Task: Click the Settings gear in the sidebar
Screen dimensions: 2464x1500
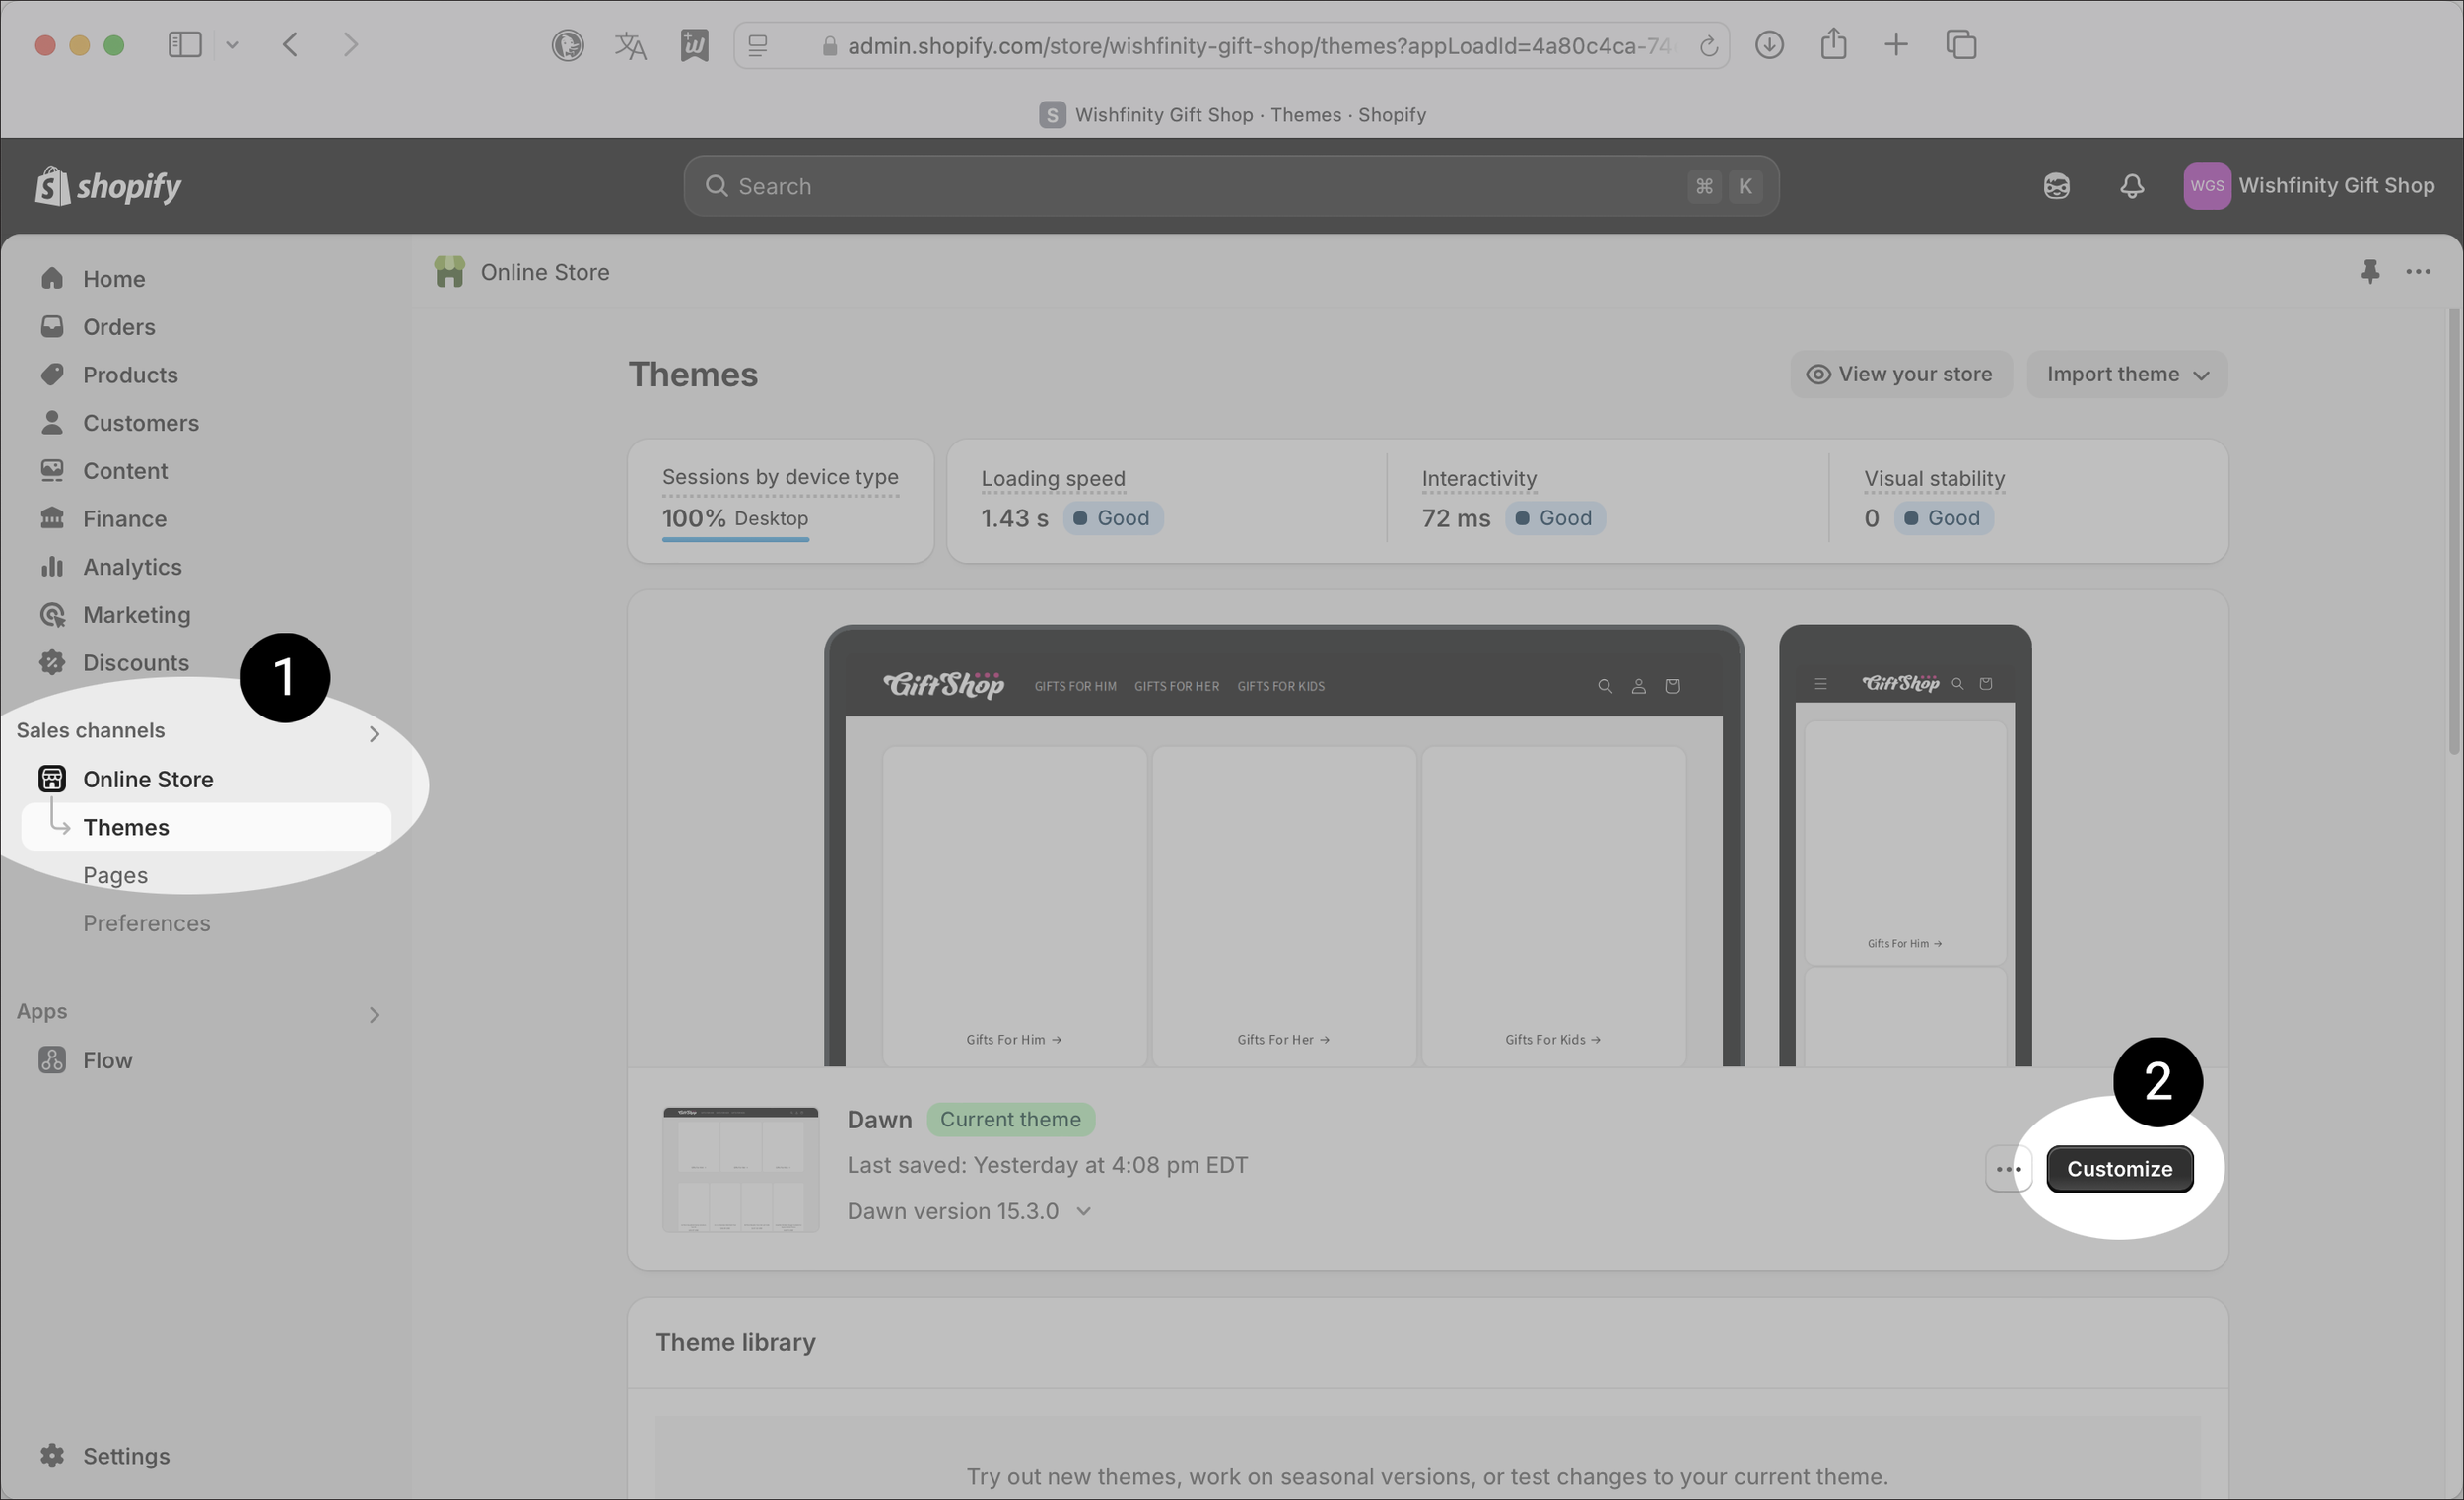Action: 52,1455
